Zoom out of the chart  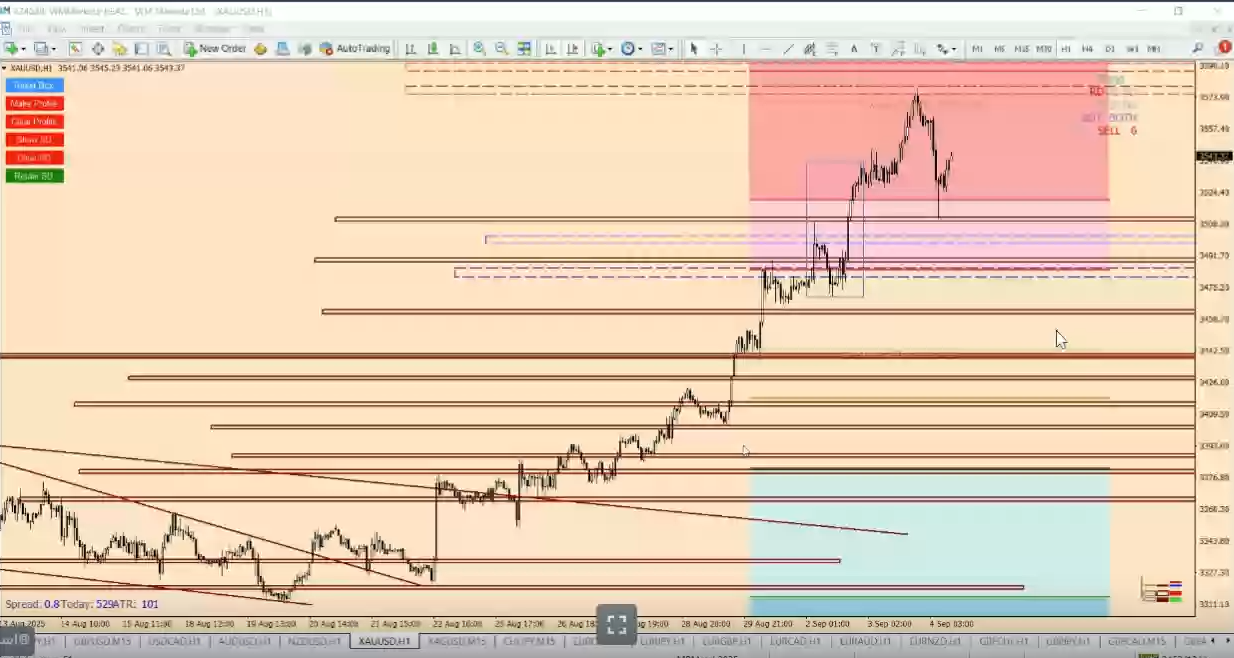[501, 48]
